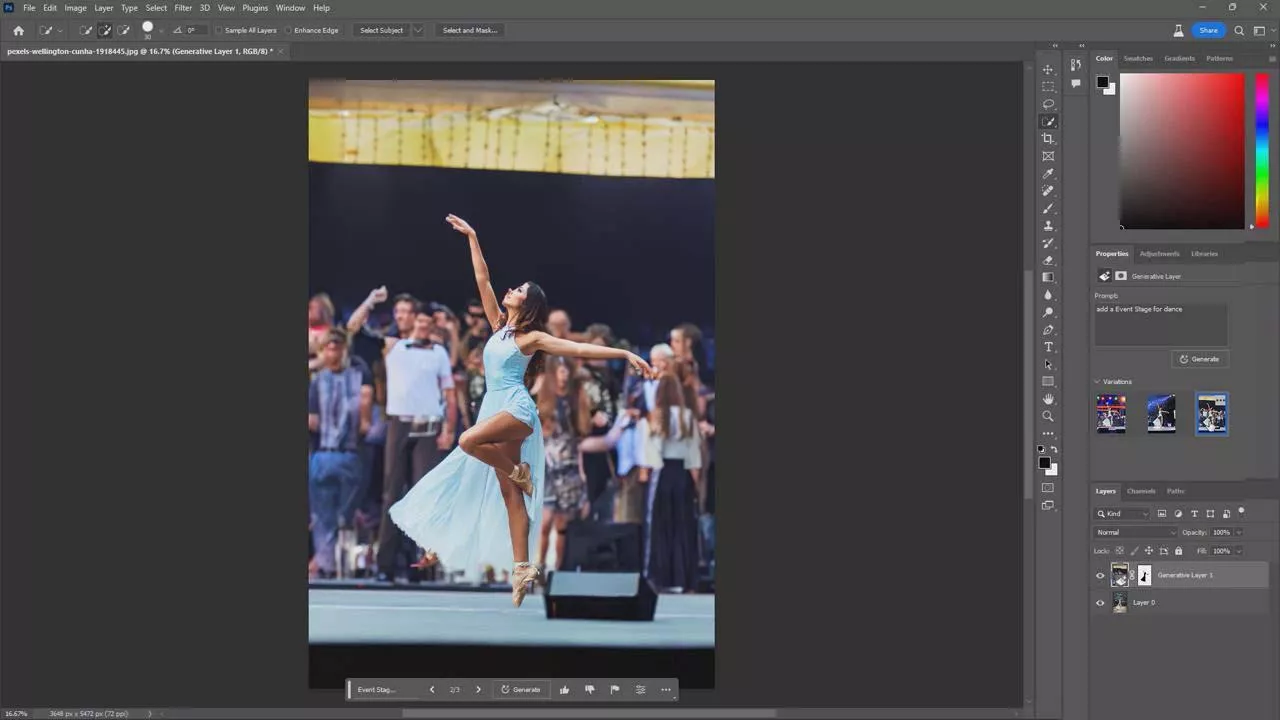Collapse the Variations section

pos(1097,382)
